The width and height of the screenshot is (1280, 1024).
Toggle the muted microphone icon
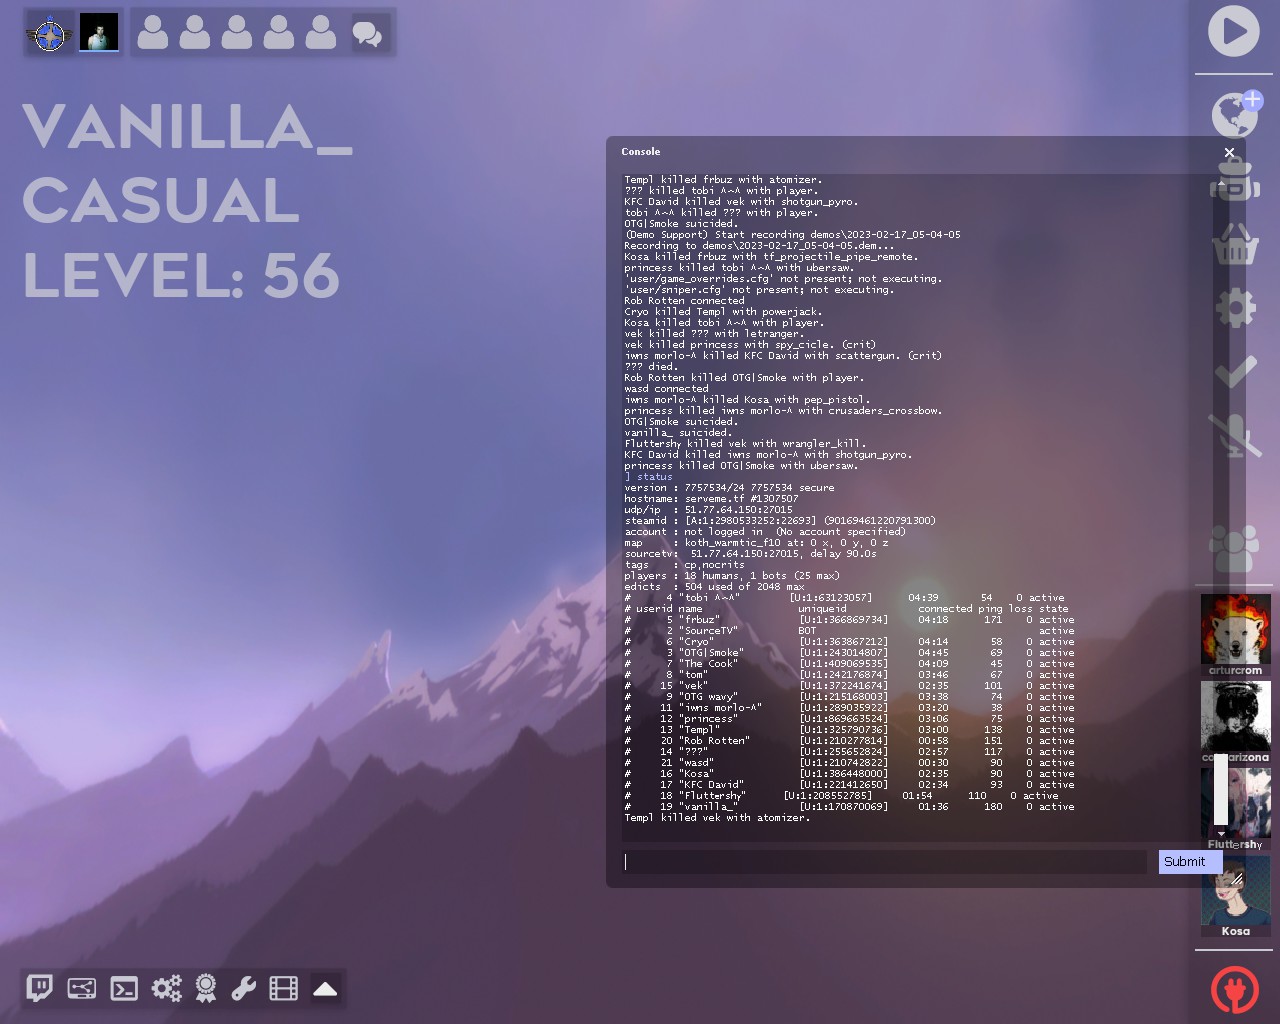1235,436
